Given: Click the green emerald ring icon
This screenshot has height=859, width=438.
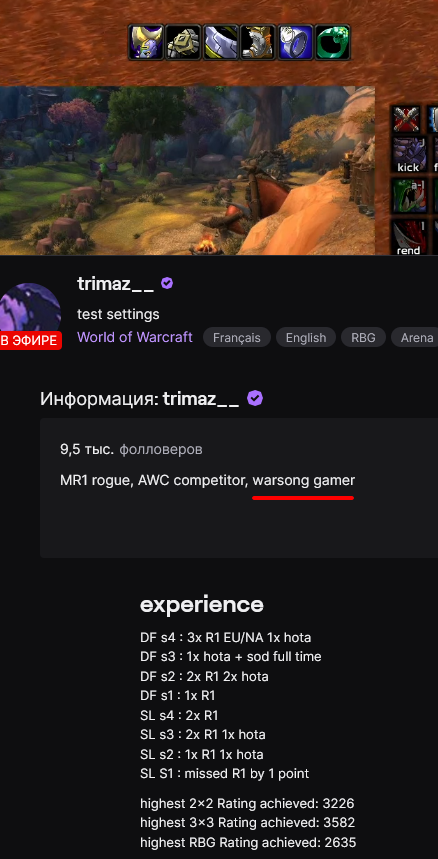Looking at the screenshot, I should (x=332, y=42).
